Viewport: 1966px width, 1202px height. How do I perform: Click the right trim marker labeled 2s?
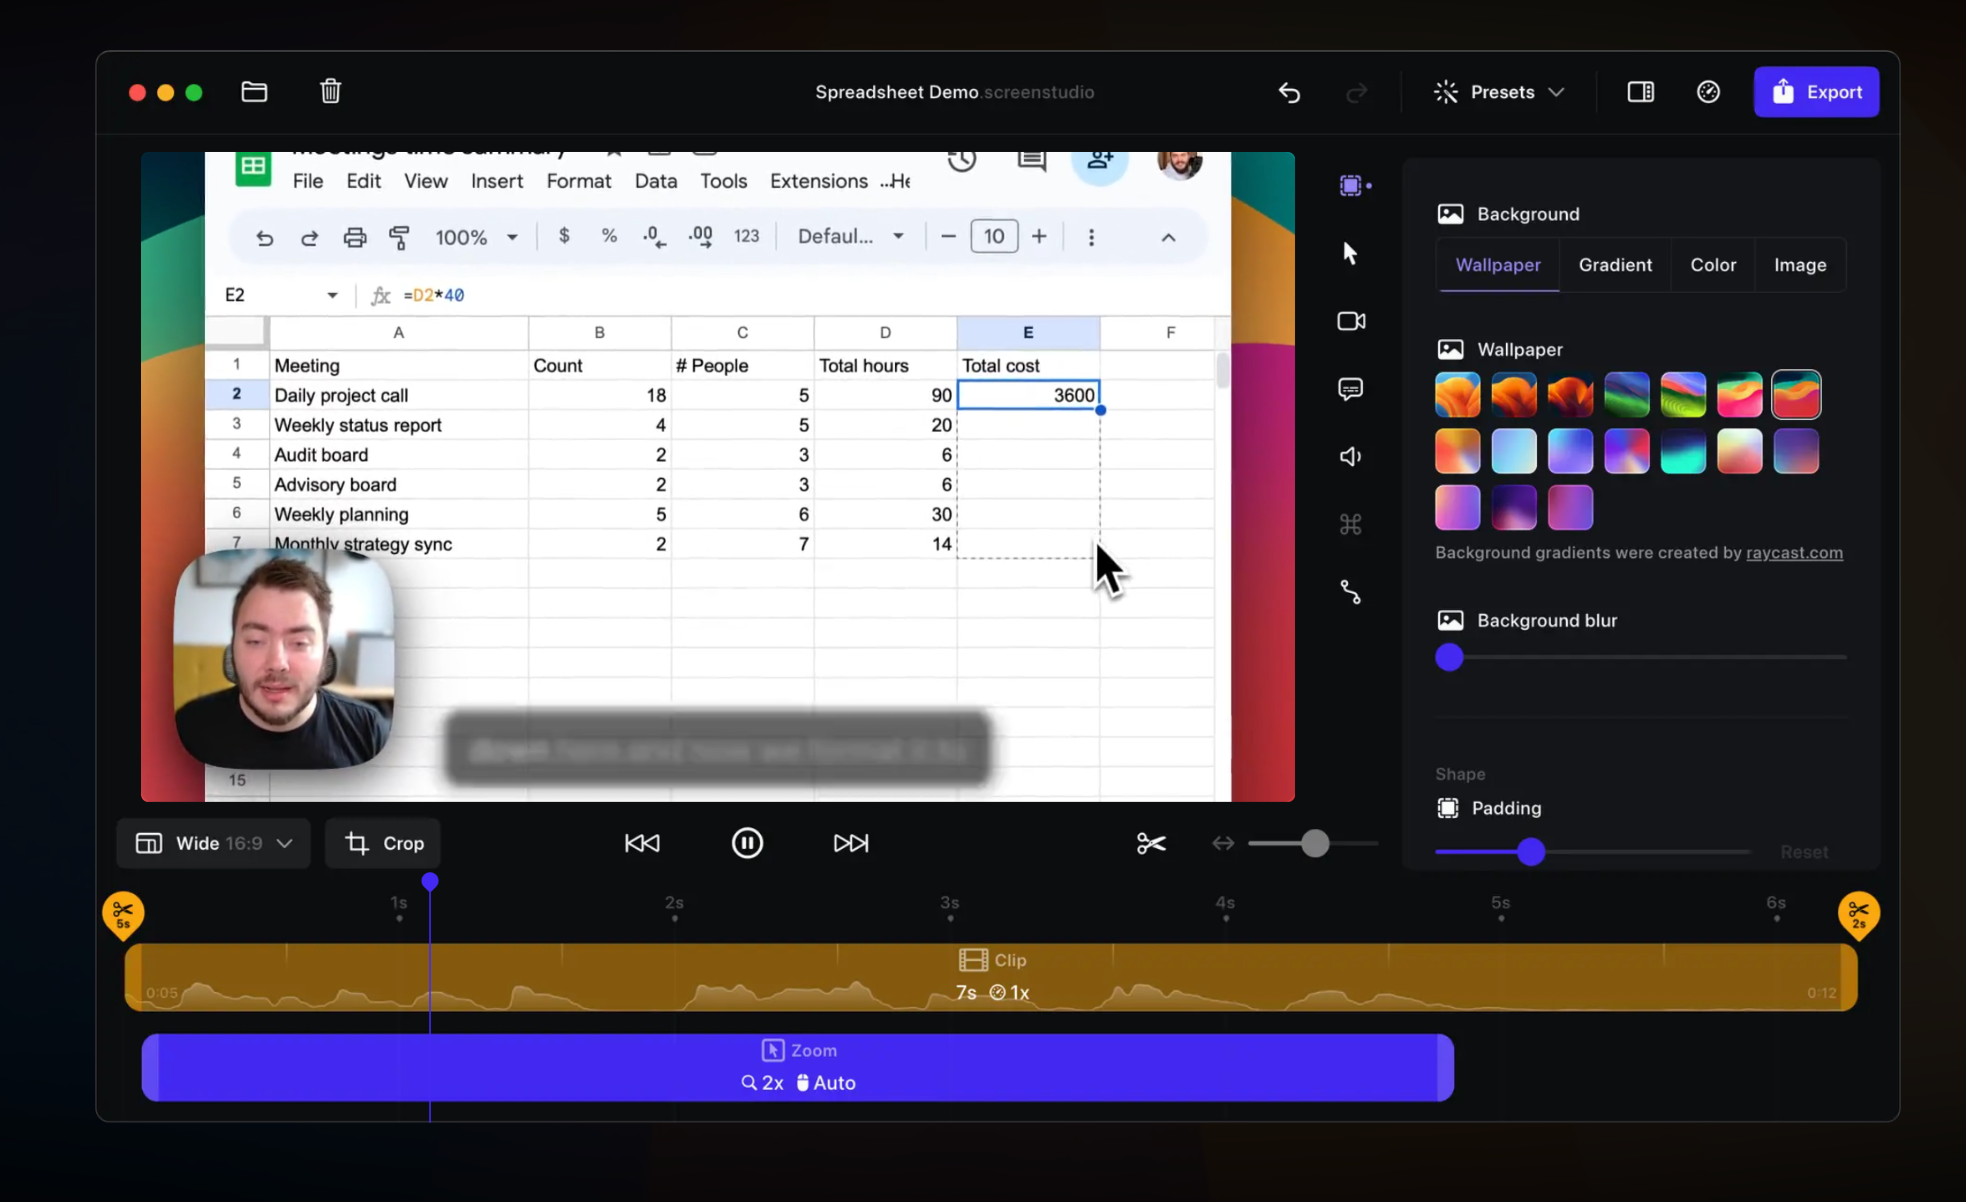(x=1858, y=914)
